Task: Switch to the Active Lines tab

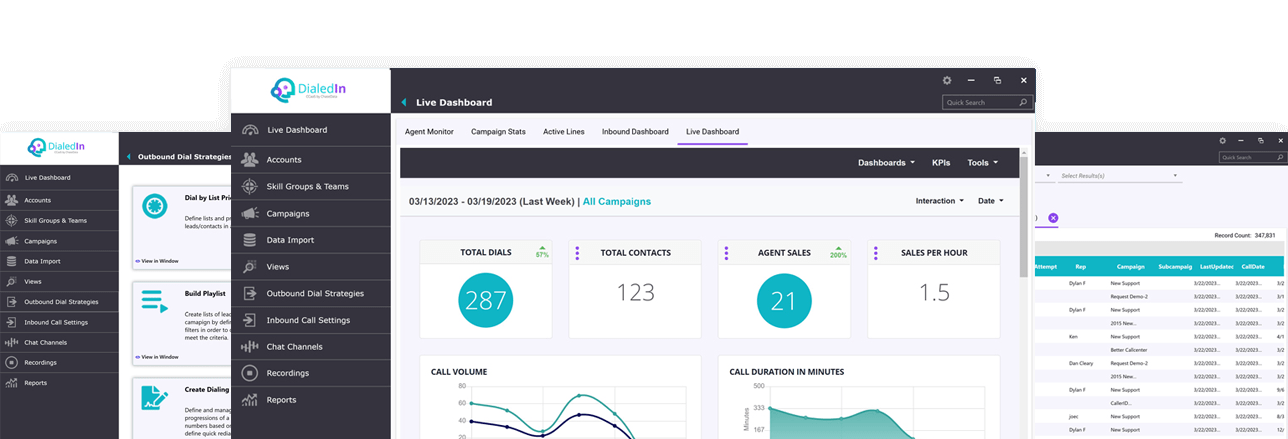Action: (564, 132)
